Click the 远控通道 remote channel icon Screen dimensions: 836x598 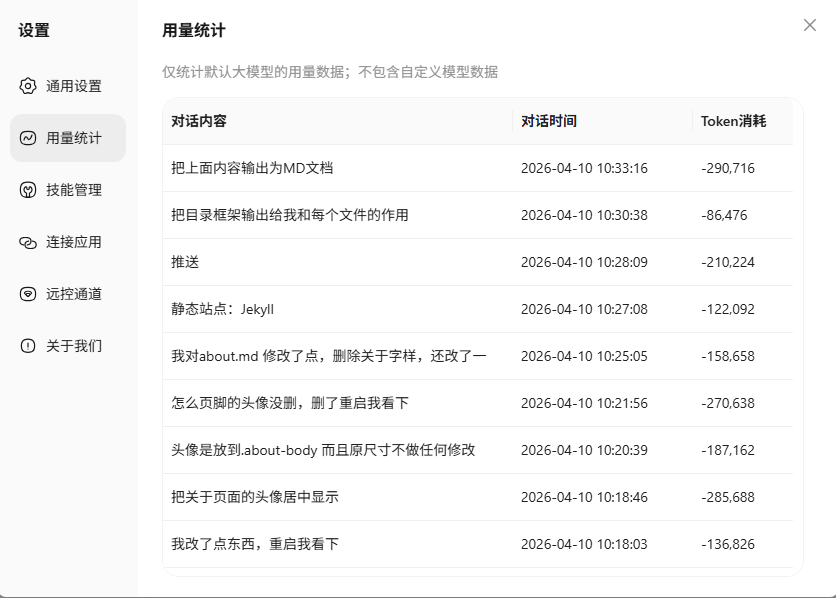(28, 294)
